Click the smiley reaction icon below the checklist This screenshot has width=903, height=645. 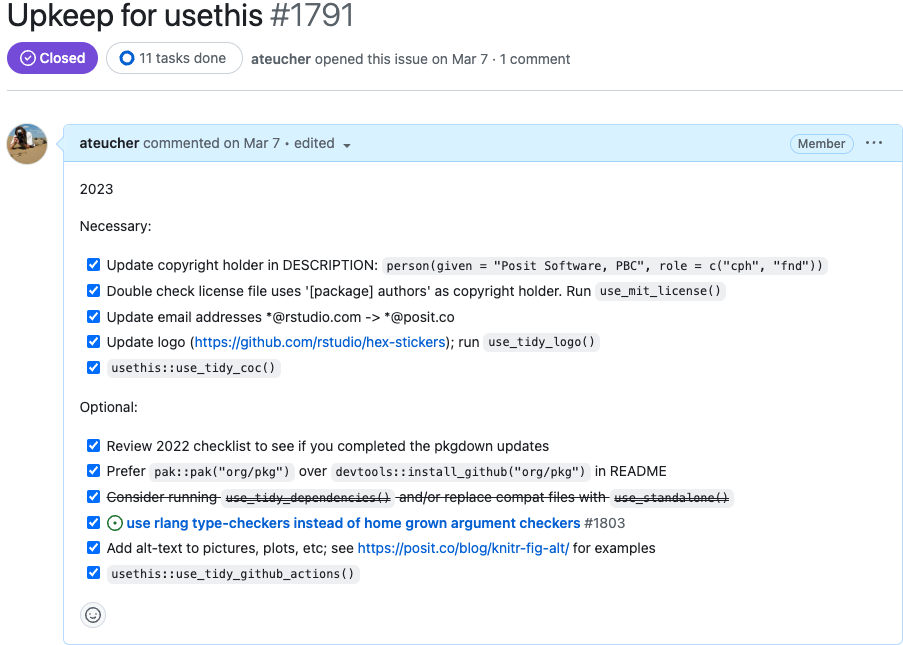93,614
